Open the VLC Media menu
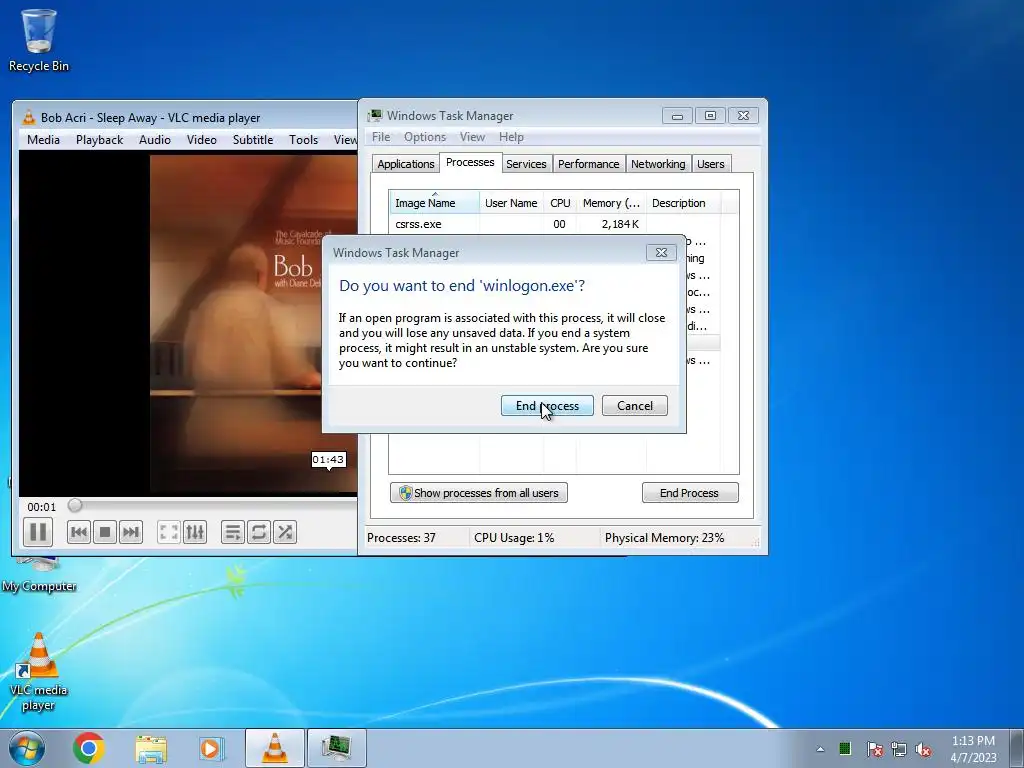The width and height of the screenshot is (1024, 768). coord(43,140)
